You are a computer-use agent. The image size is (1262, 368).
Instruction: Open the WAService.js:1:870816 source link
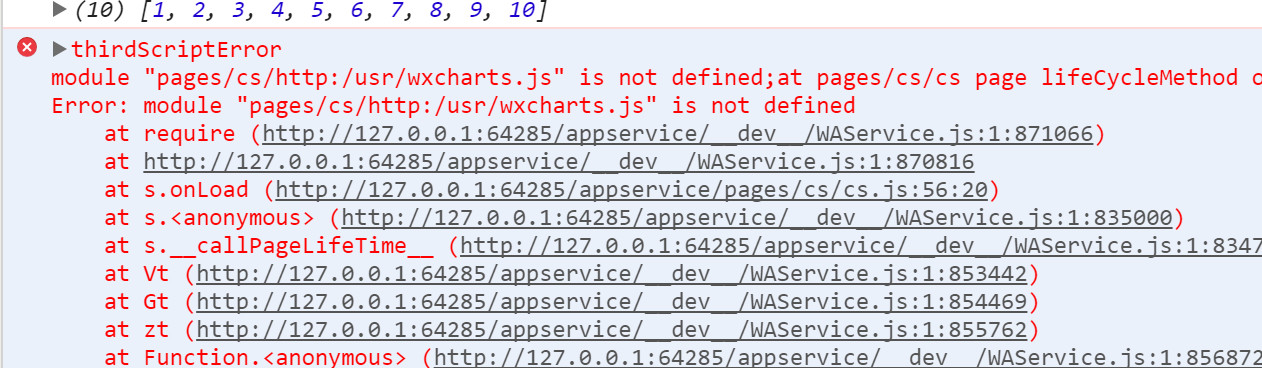(x=559, y=162)
